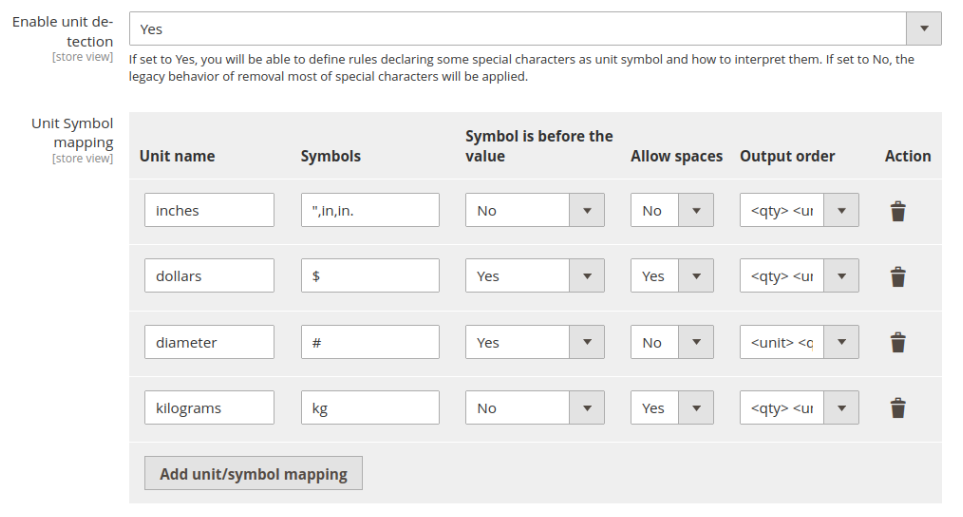Remove the diameter unit mapping row
This screenshot has height=517, width=963.
coord(898,343)
